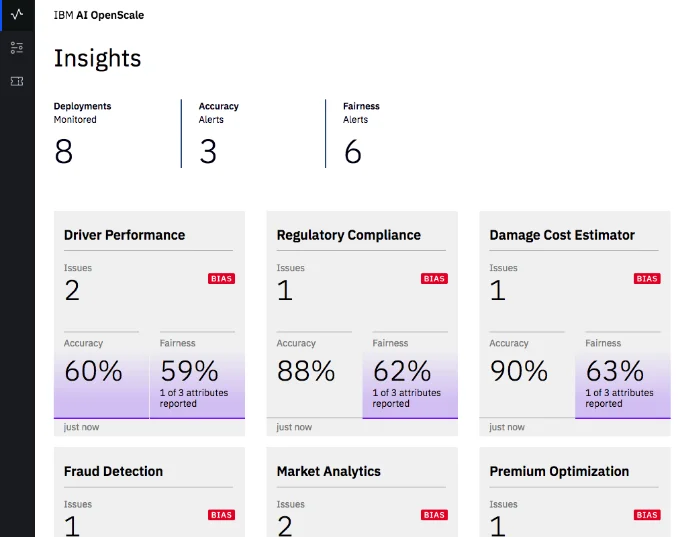The image size is (688, 537).
Task: Click the IBM AI OpenScale header title
Action: click(99, 15)
